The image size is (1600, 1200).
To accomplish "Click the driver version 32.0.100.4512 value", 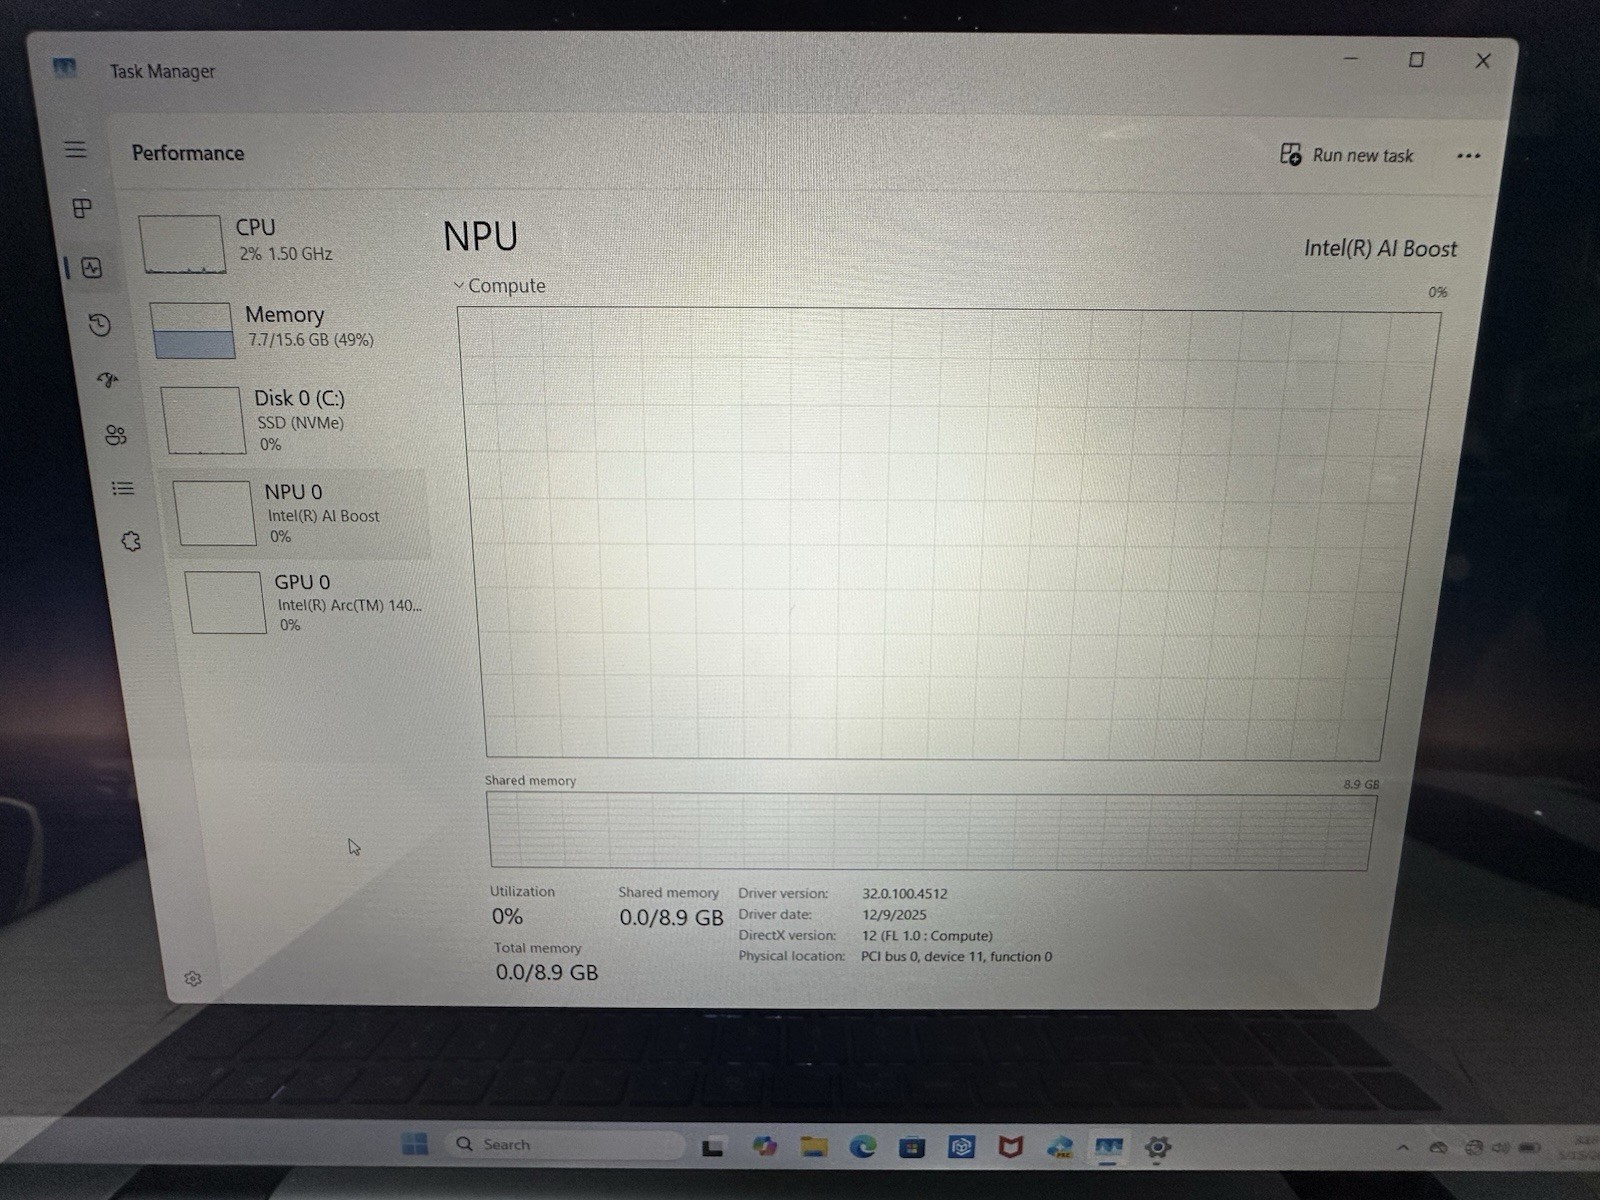I will coord(905,894).
